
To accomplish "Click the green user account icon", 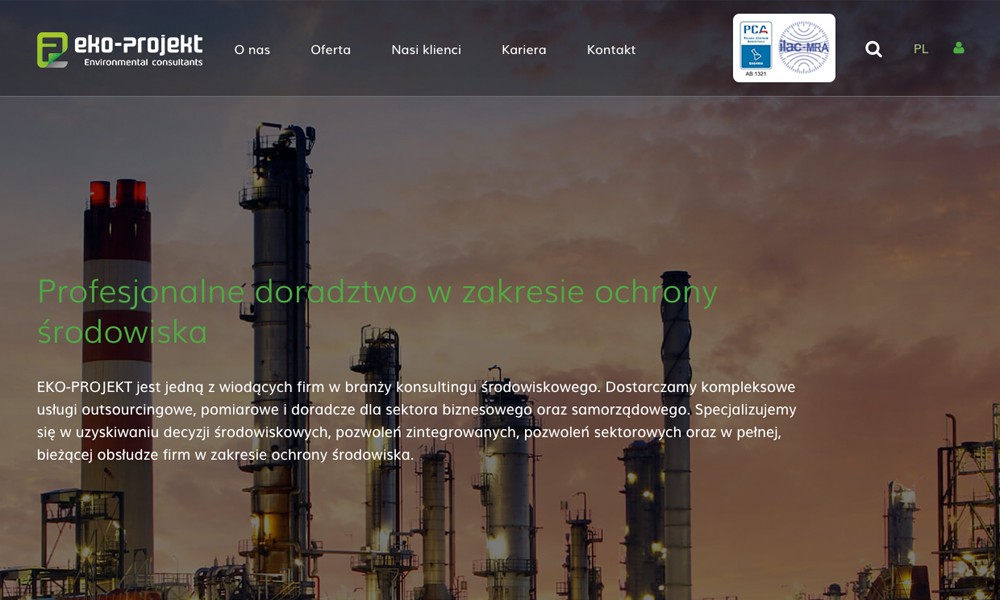I will pos(958,48).
